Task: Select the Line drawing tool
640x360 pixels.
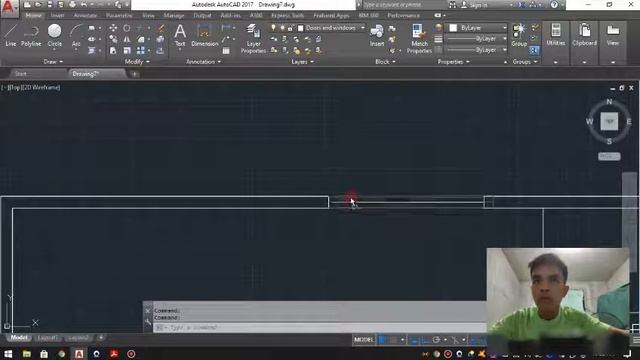Action: coord(10,35)
